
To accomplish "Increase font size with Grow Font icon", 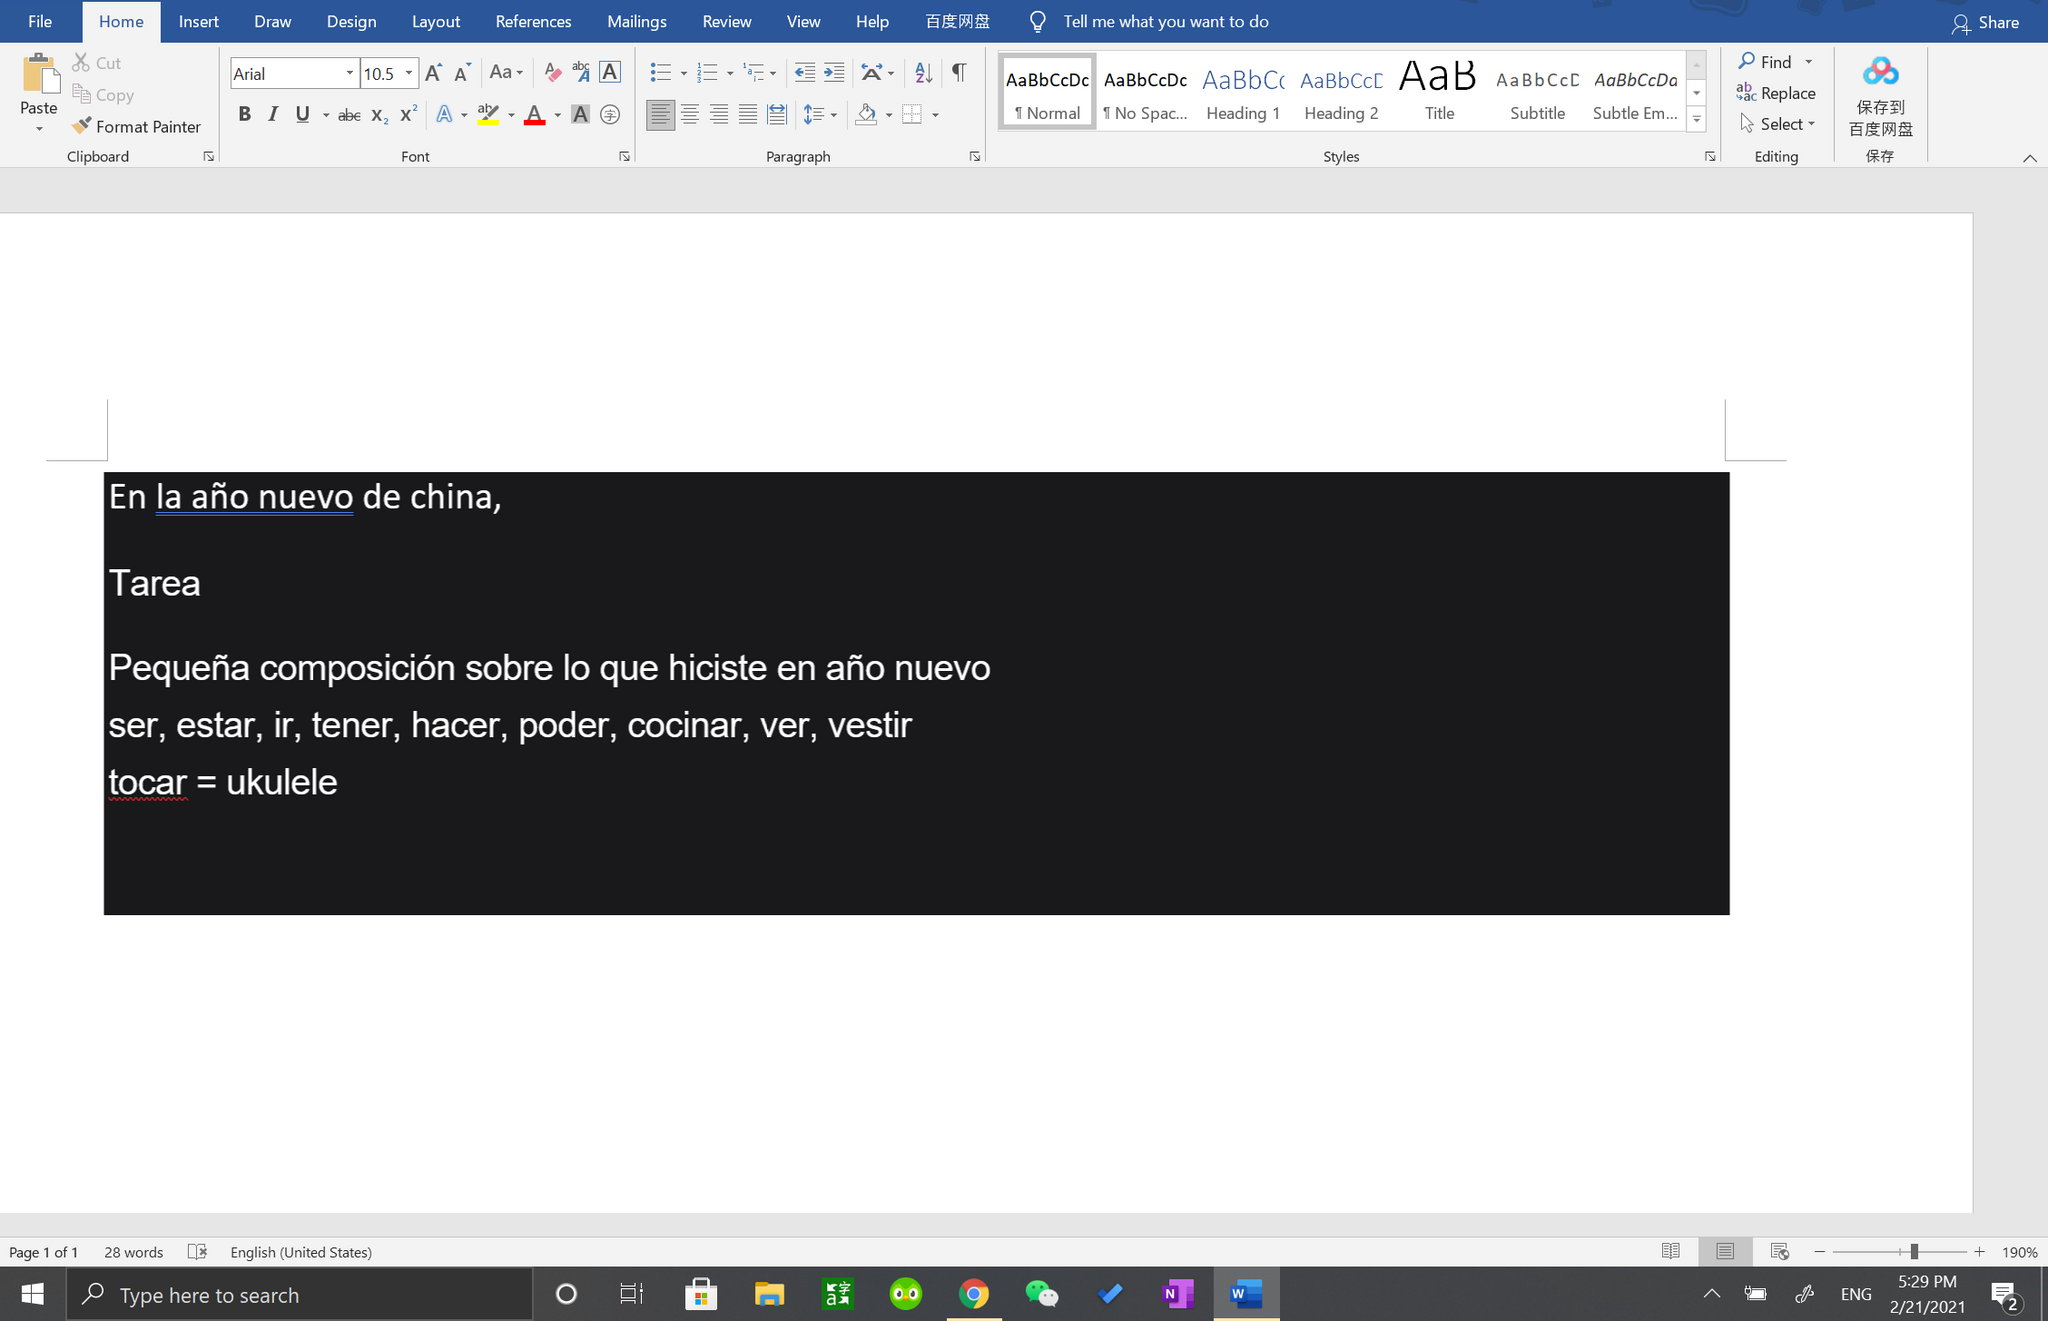I will 433,73.
